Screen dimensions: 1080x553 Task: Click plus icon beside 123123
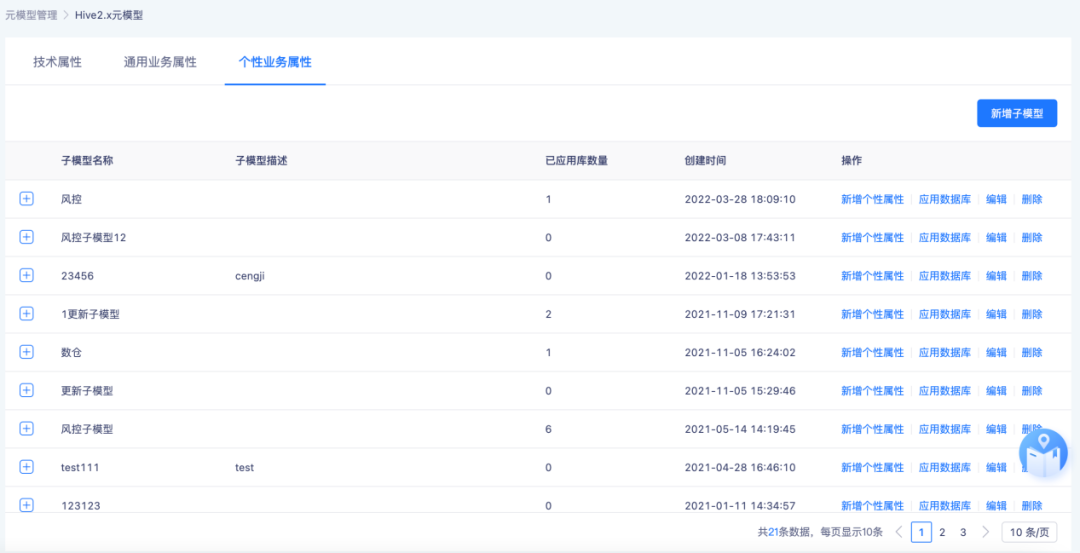[x=27, y=505]
